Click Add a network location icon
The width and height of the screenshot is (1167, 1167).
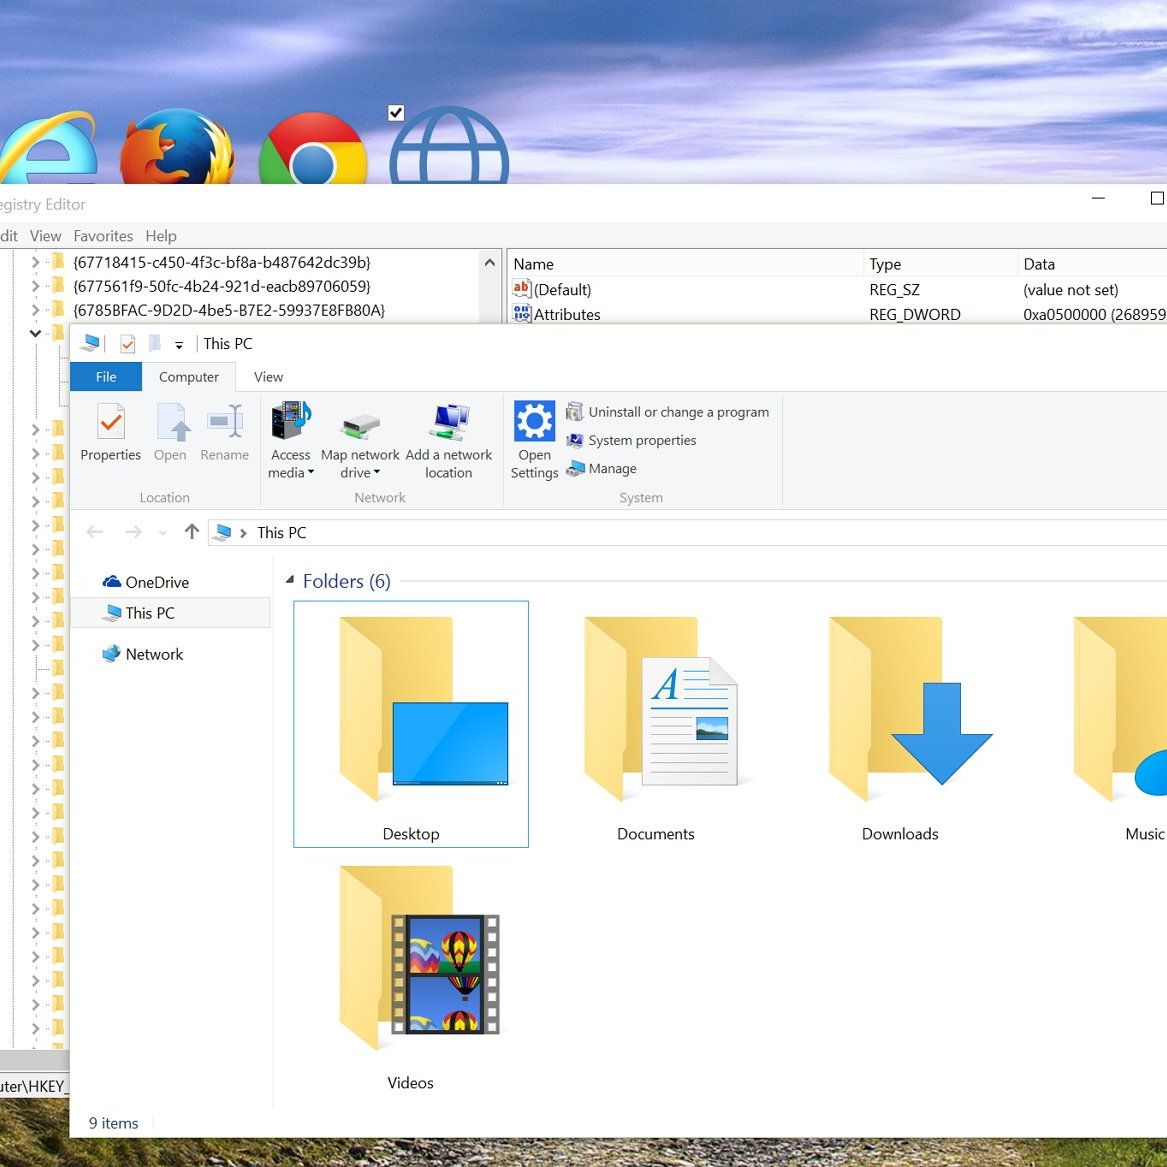[x=449, y=424]
